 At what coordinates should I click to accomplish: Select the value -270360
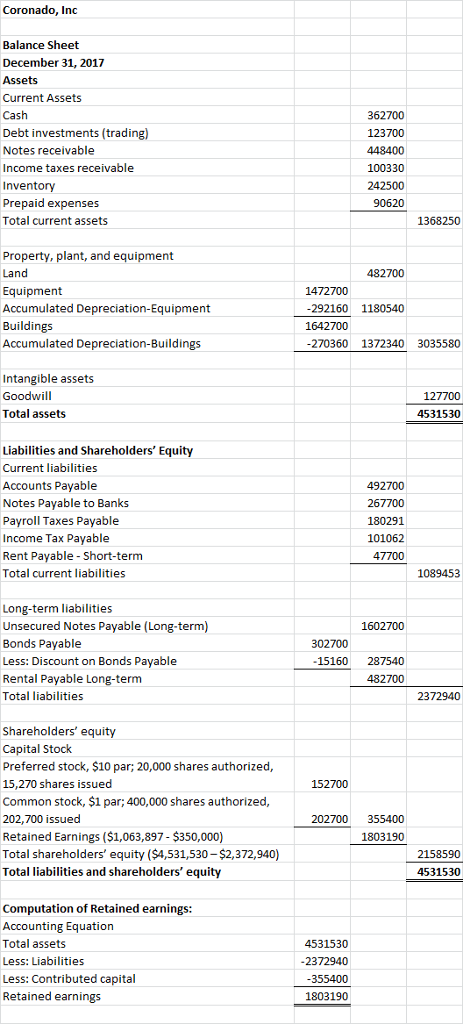tap(328, 344)
